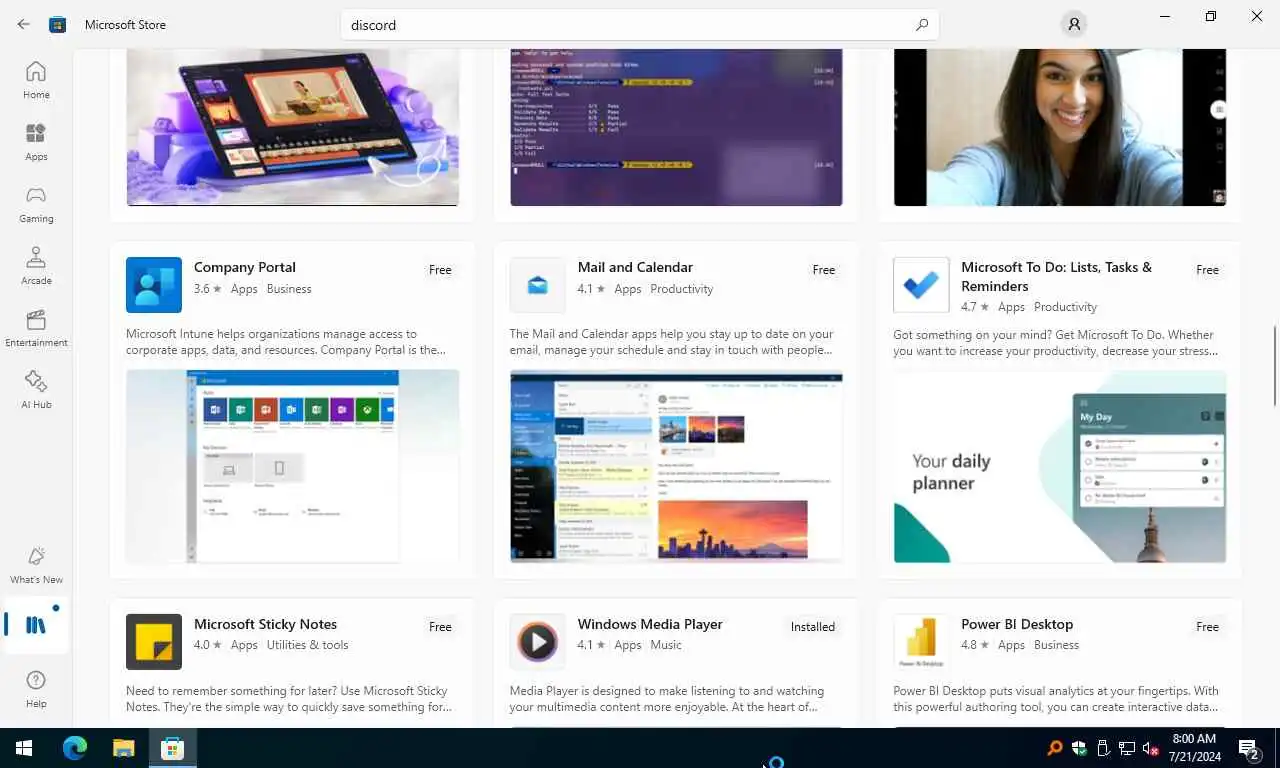Screen dimensions: 1280x768
Task: Click the Windows Media Player app icon
Action: (x=537, y=642)
